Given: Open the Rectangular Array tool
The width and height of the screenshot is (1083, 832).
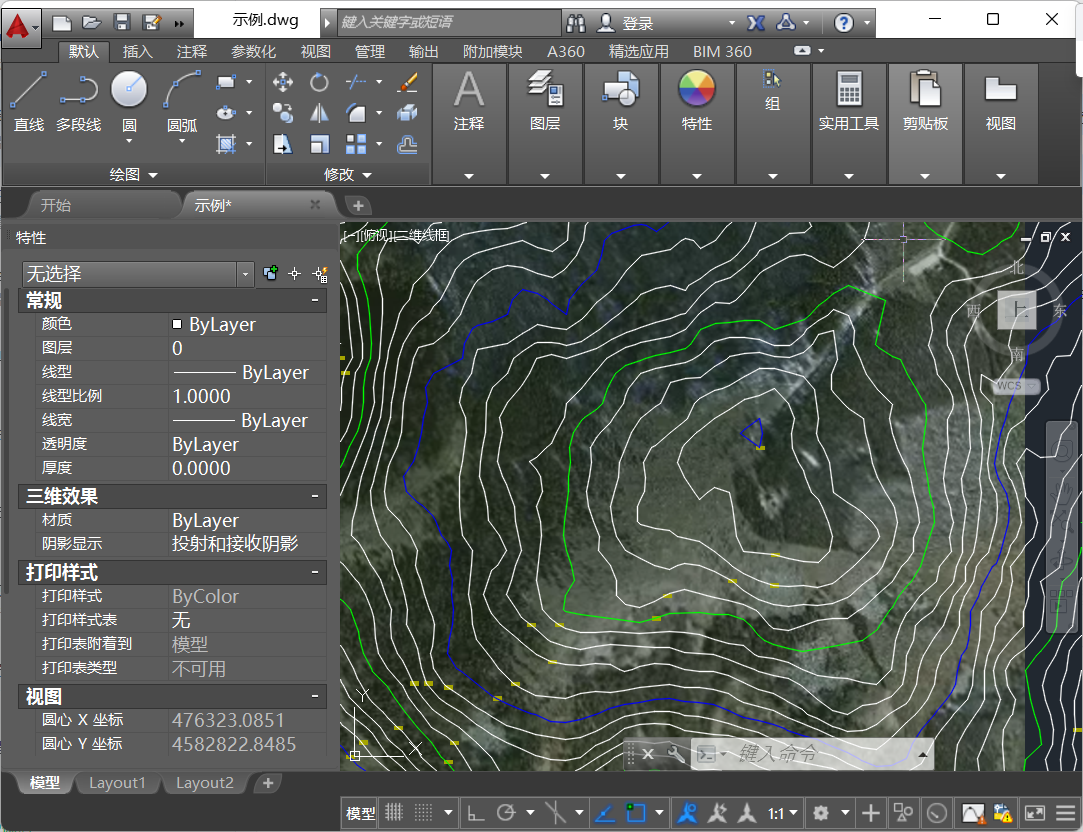Looking at the screenshot, I should point(356,144).
